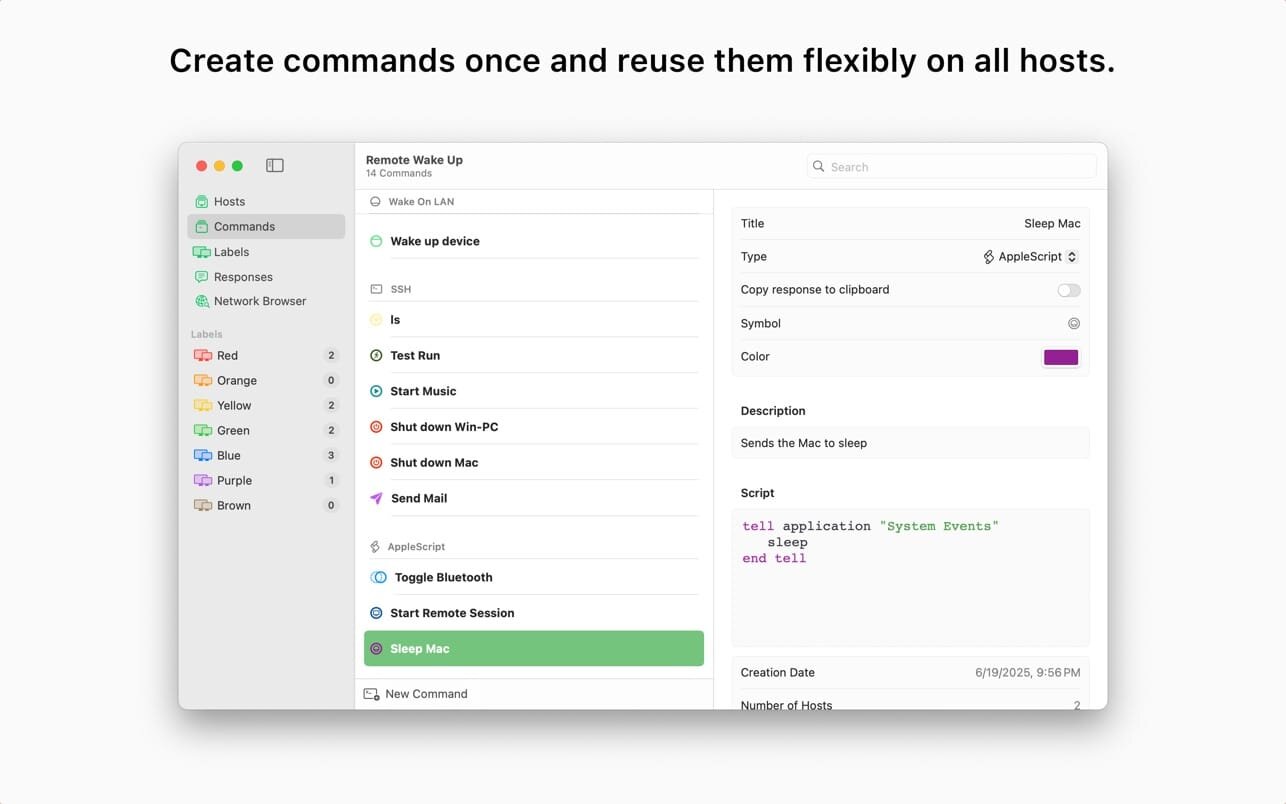Click the Start Music play icon
The image size is (1286, 804).
click(x=376, y=391)
